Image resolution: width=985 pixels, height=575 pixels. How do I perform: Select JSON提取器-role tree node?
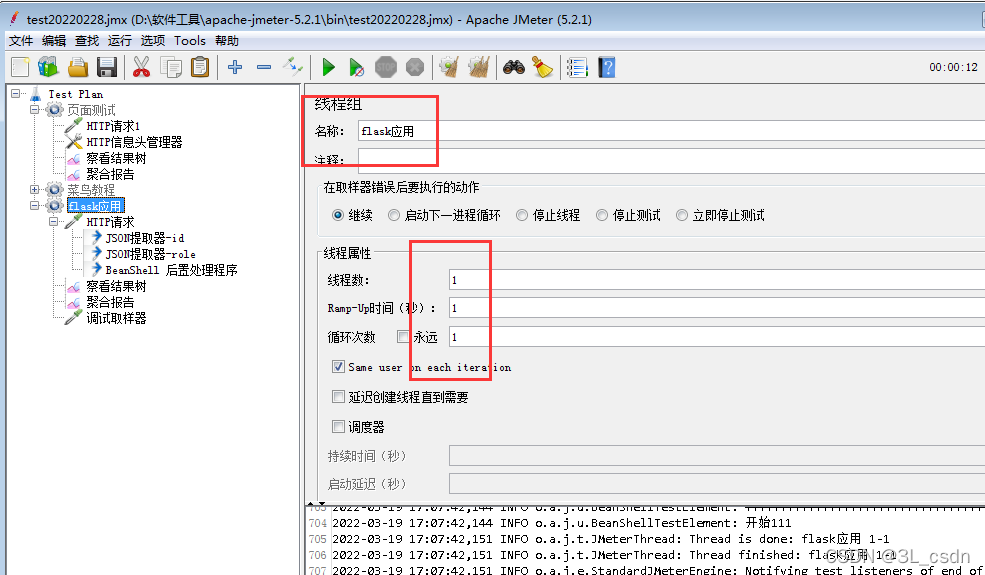150,254
